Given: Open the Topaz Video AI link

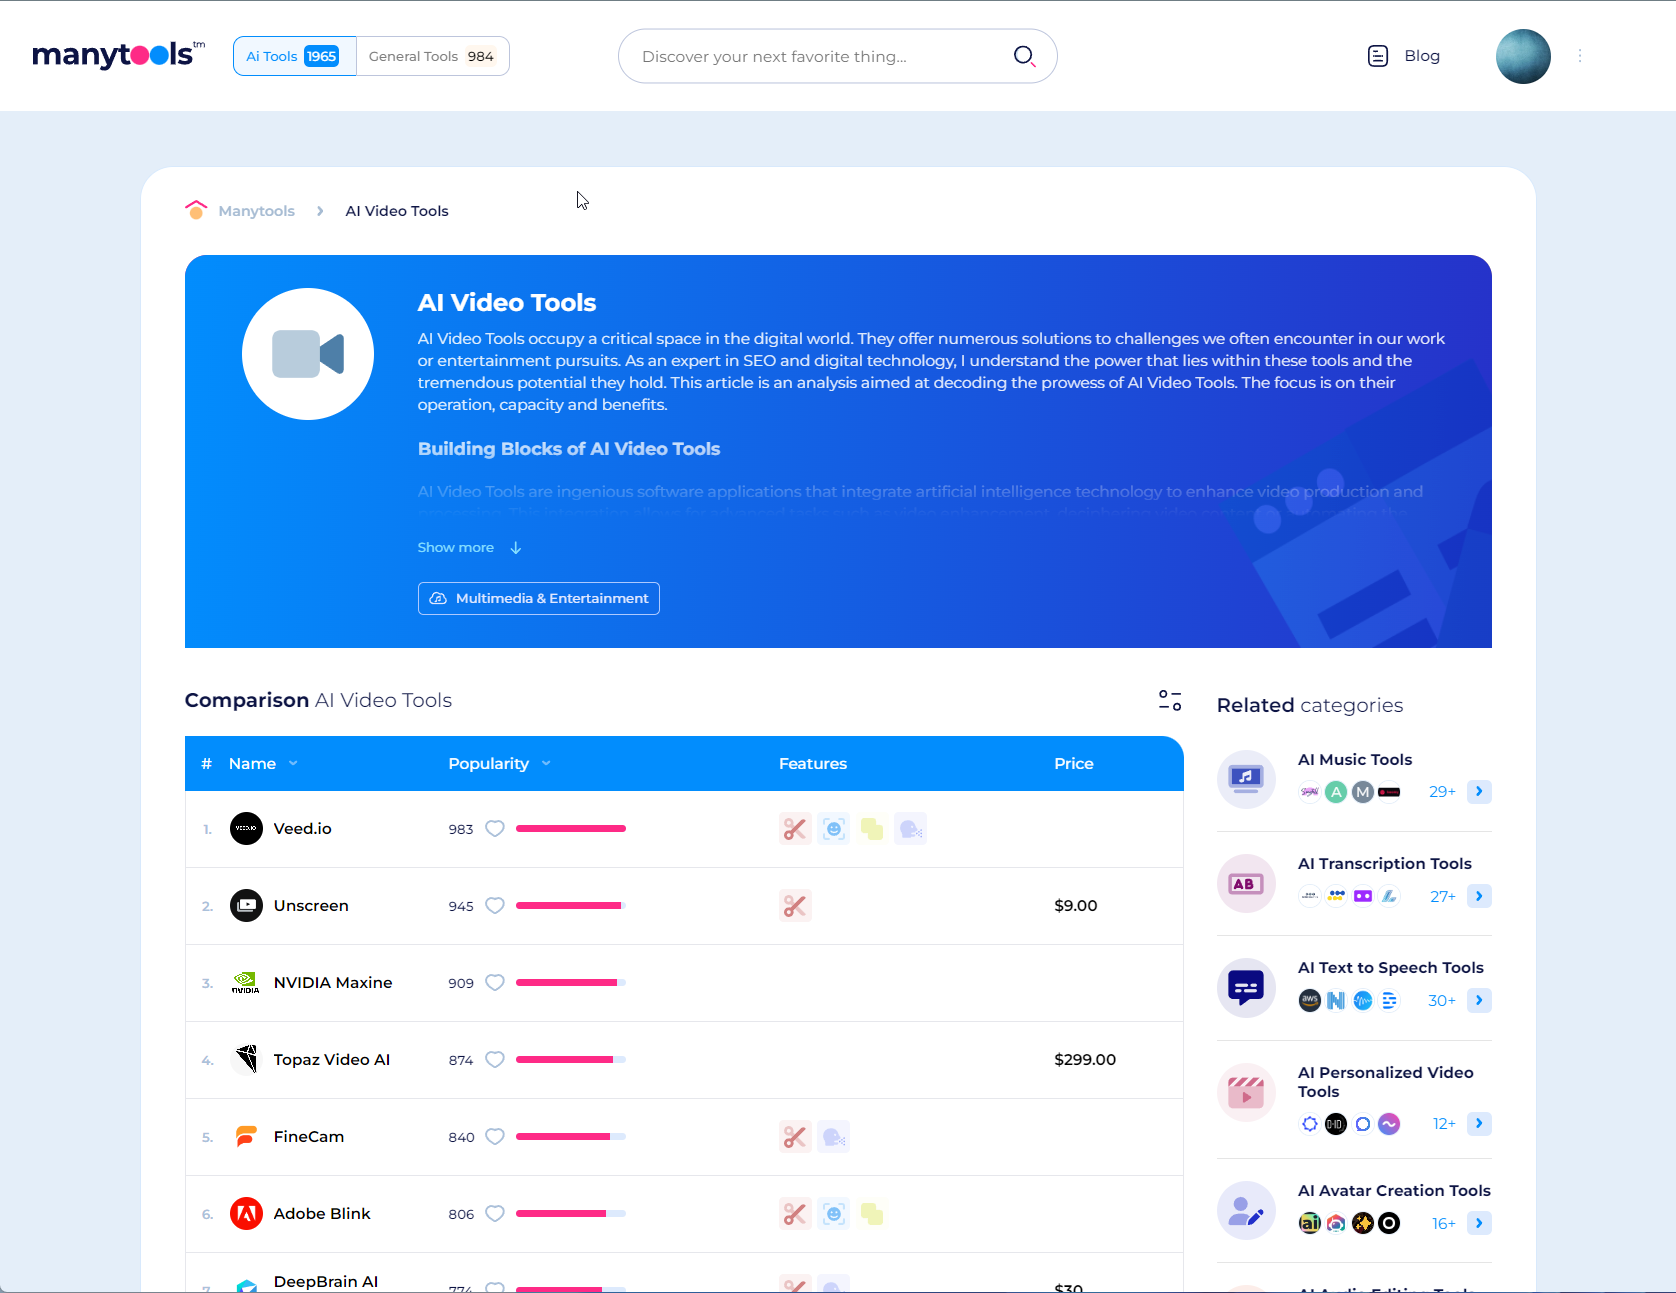Looking at the screenshot, I should coord(332,1060).
